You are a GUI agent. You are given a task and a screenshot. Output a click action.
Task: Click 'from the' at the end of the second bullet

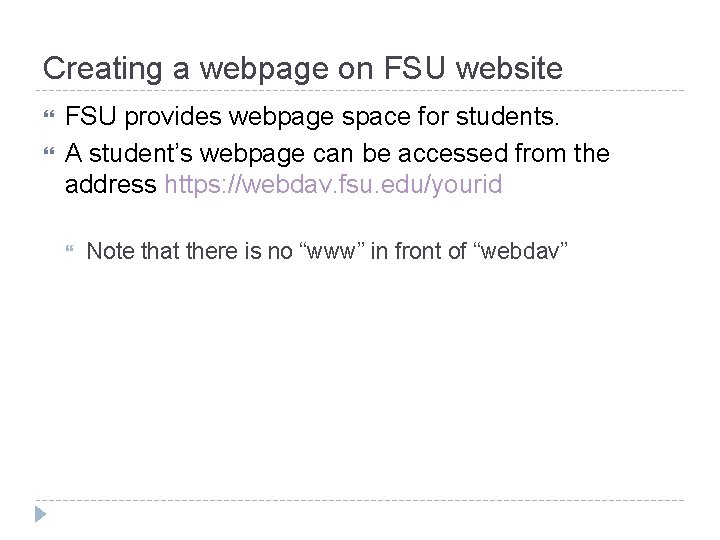point(587,152)
